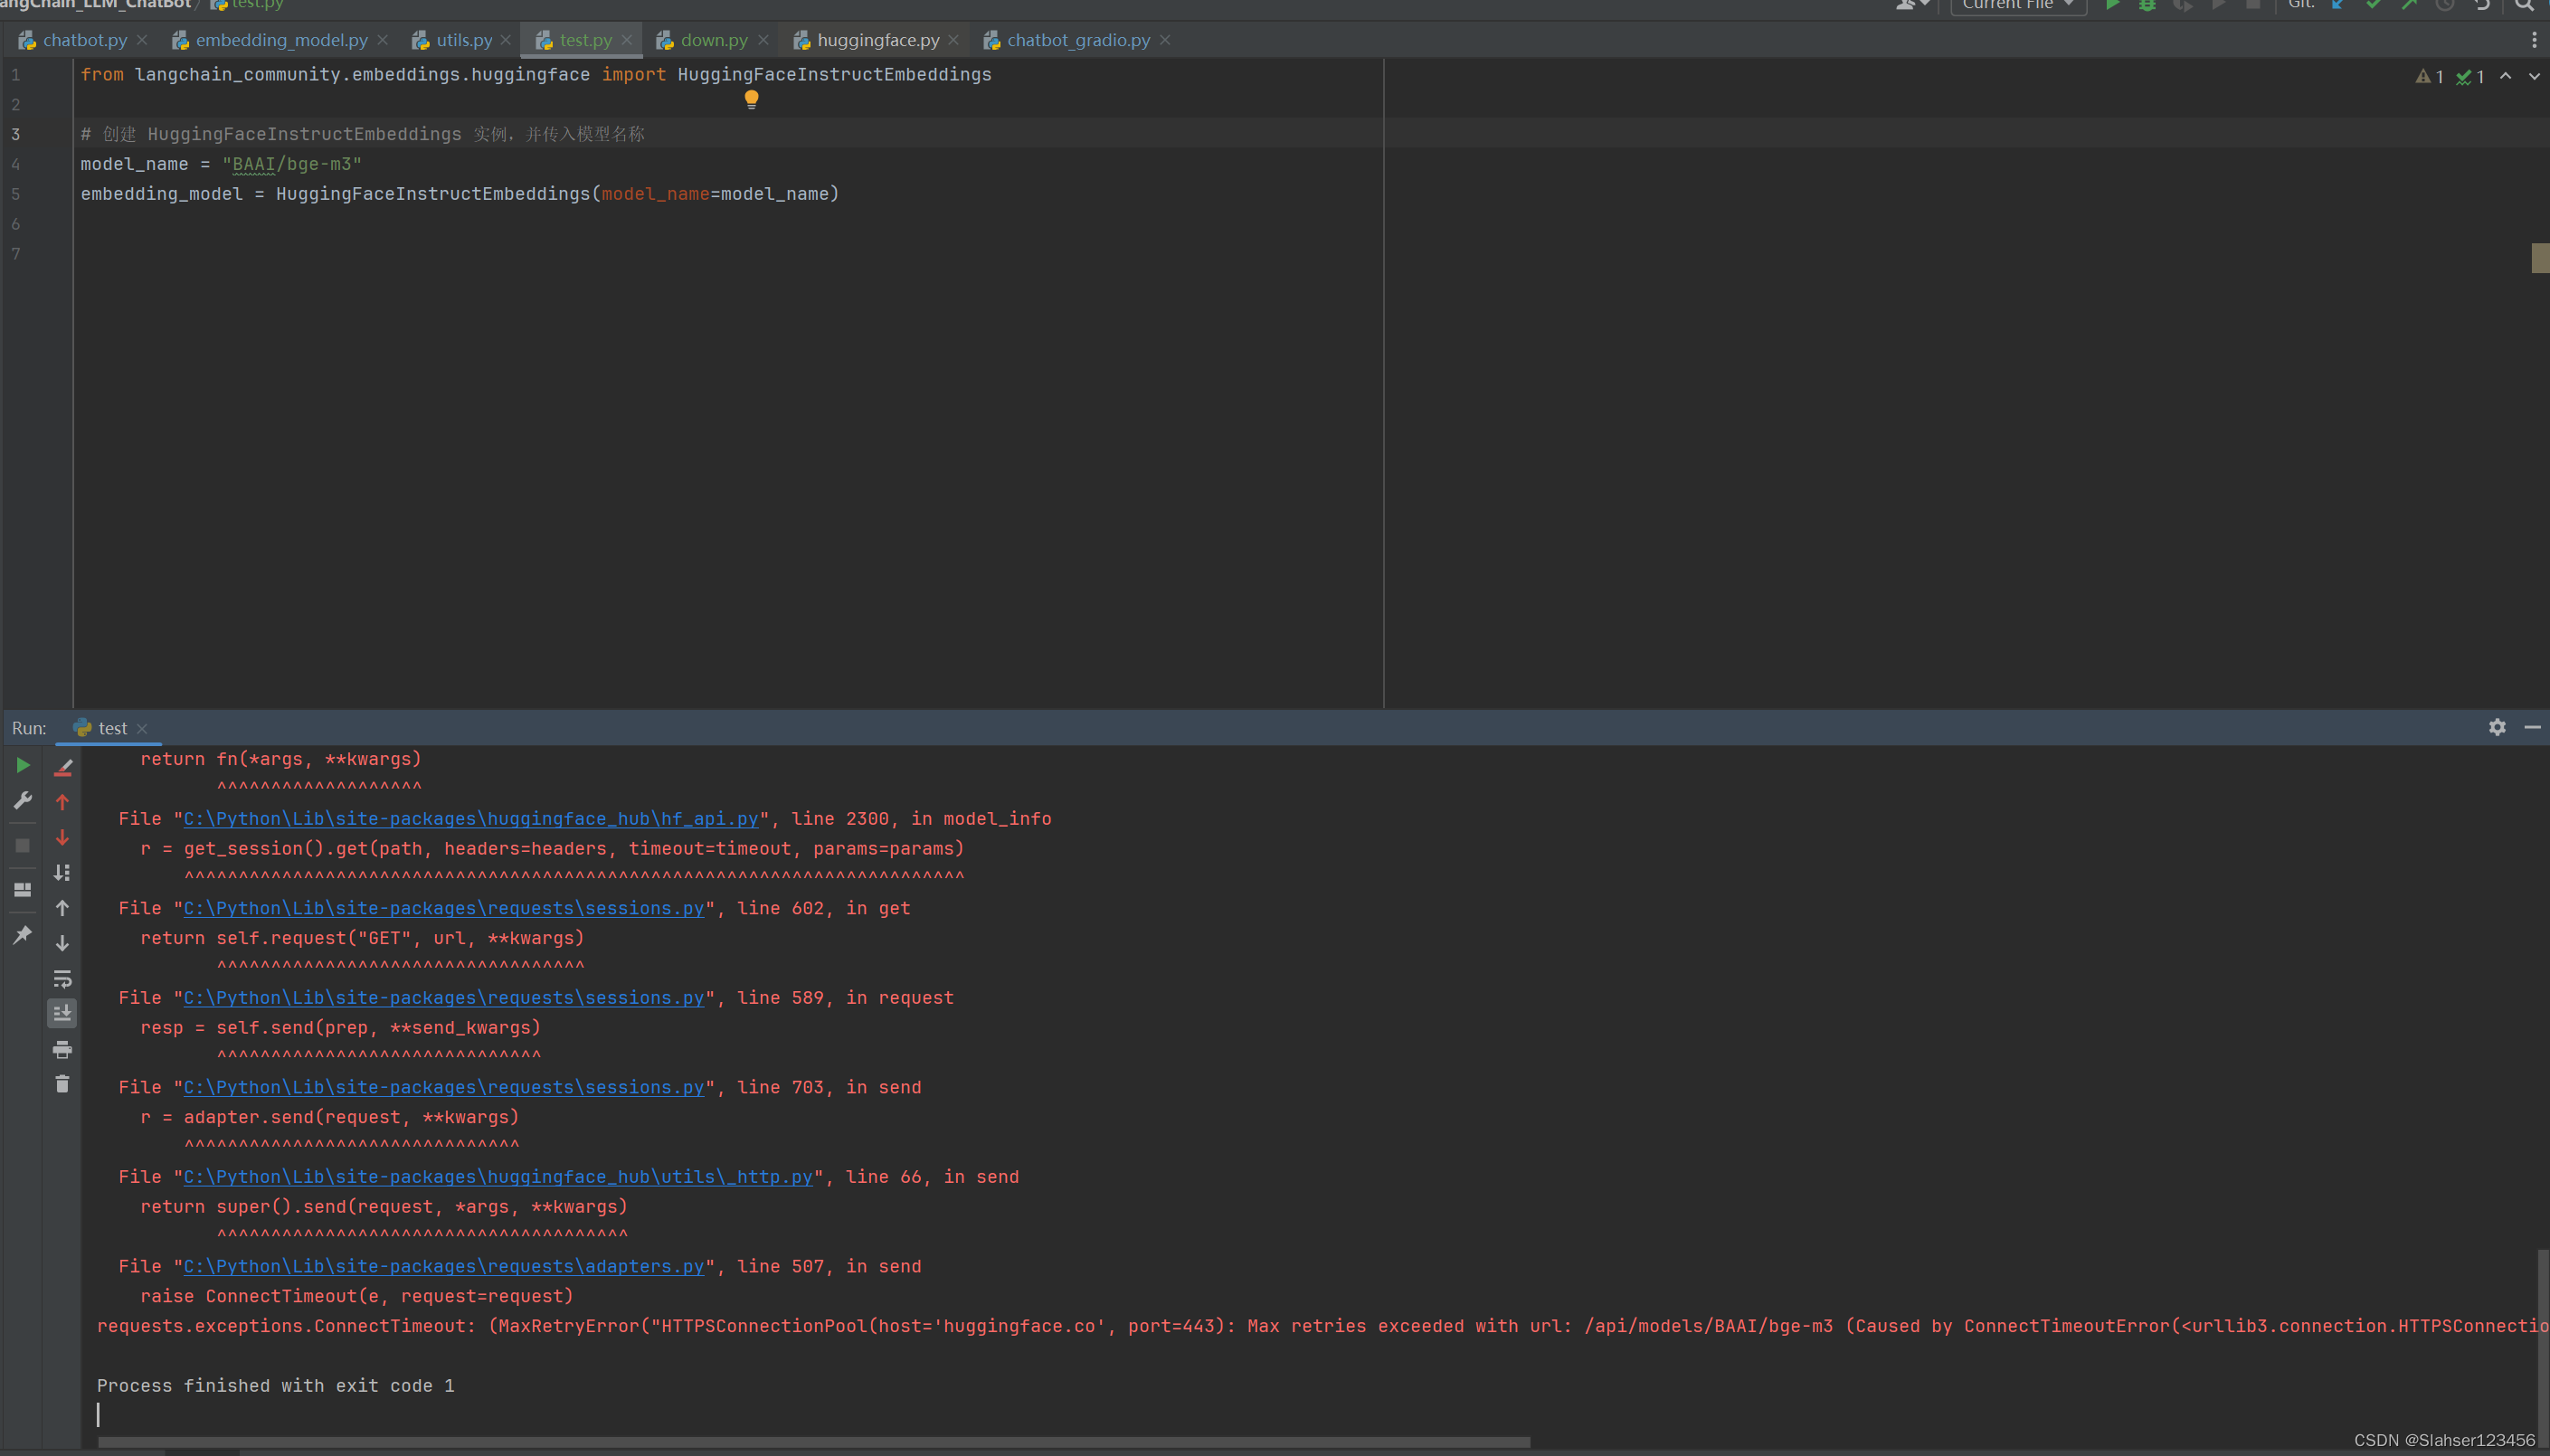Open the hf_api.py traceback link
The image size is (2550, 1456).
(x=470, y=819)
